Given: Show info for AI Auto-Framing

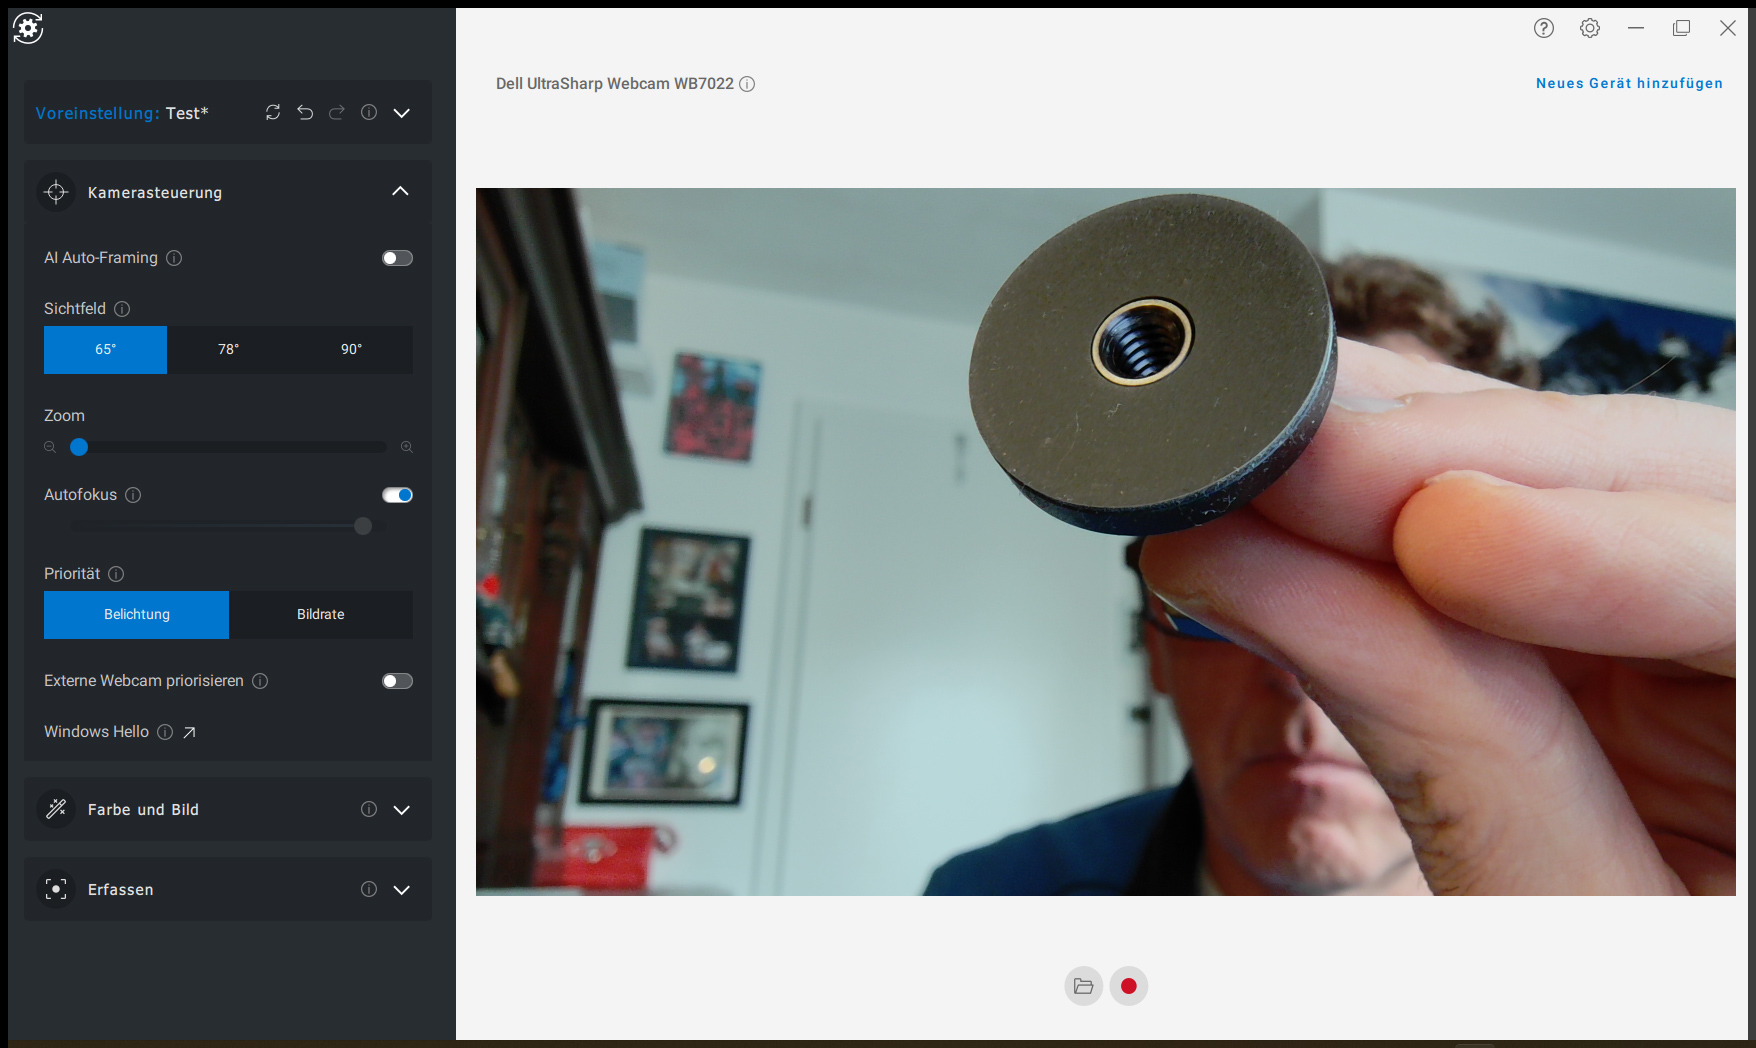Looking at the screenshot, I should pyautogui.click(x=174, y=258).
